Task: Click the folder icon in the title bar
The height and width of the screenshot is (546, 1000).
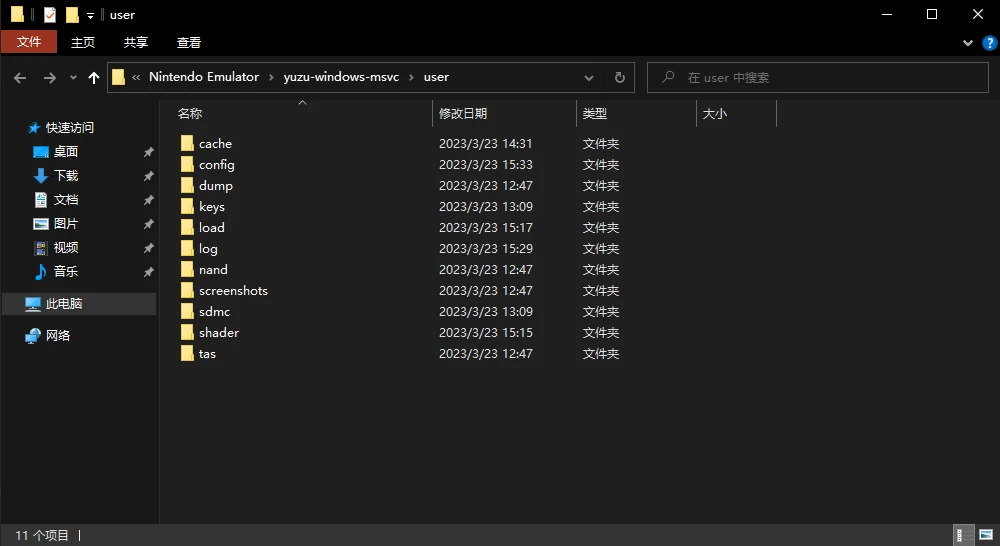Action: tap(17, 15)
